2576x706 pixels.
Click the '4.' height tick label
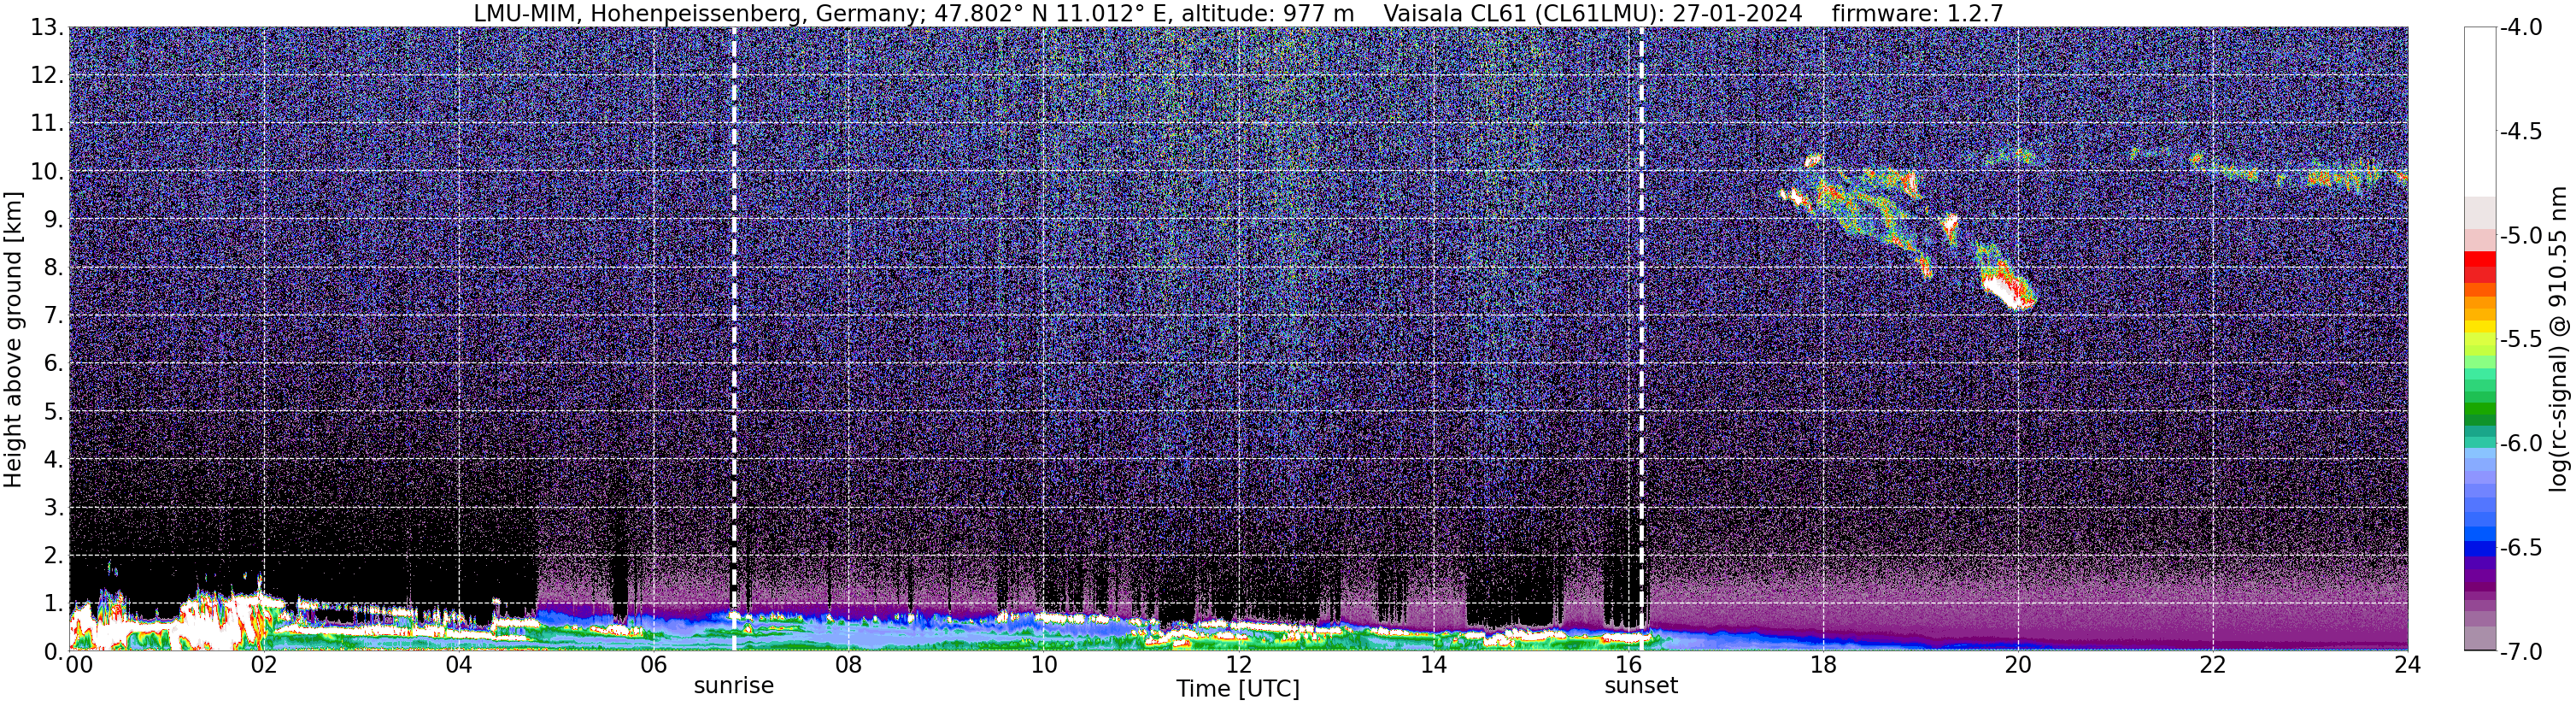pyautogui.click(x=53, y=460)
